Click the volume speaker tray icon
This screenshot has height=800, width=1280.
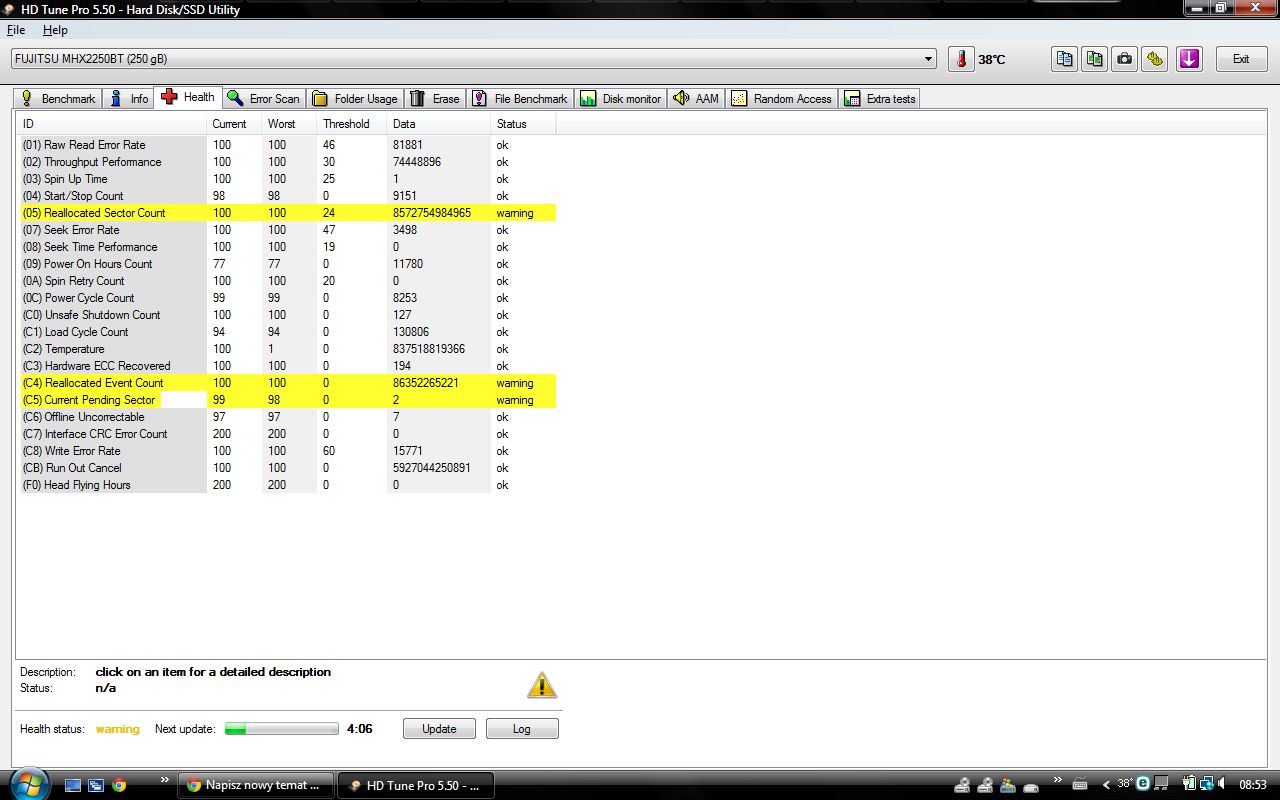[x=1223, y=784]
